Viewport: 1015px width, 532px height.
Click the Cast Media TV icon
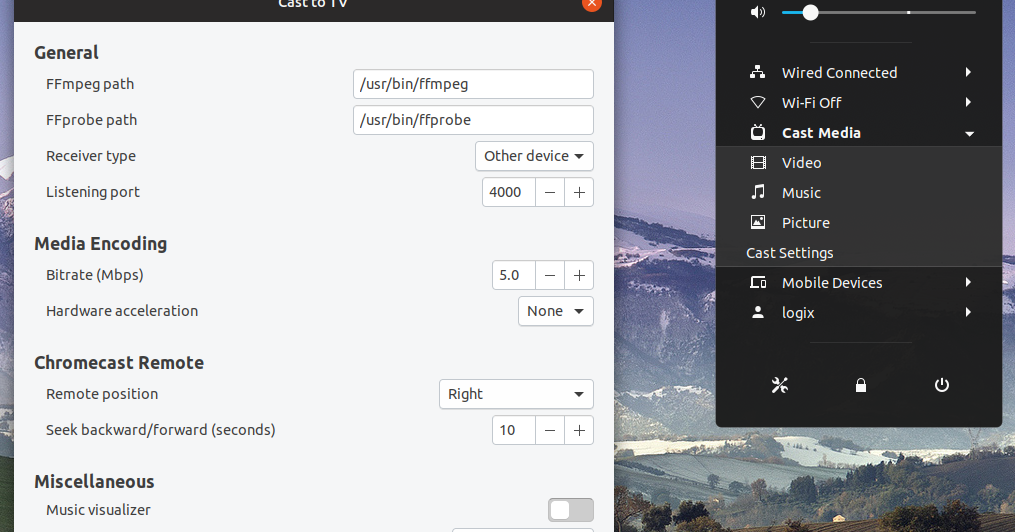pos(757,133)
